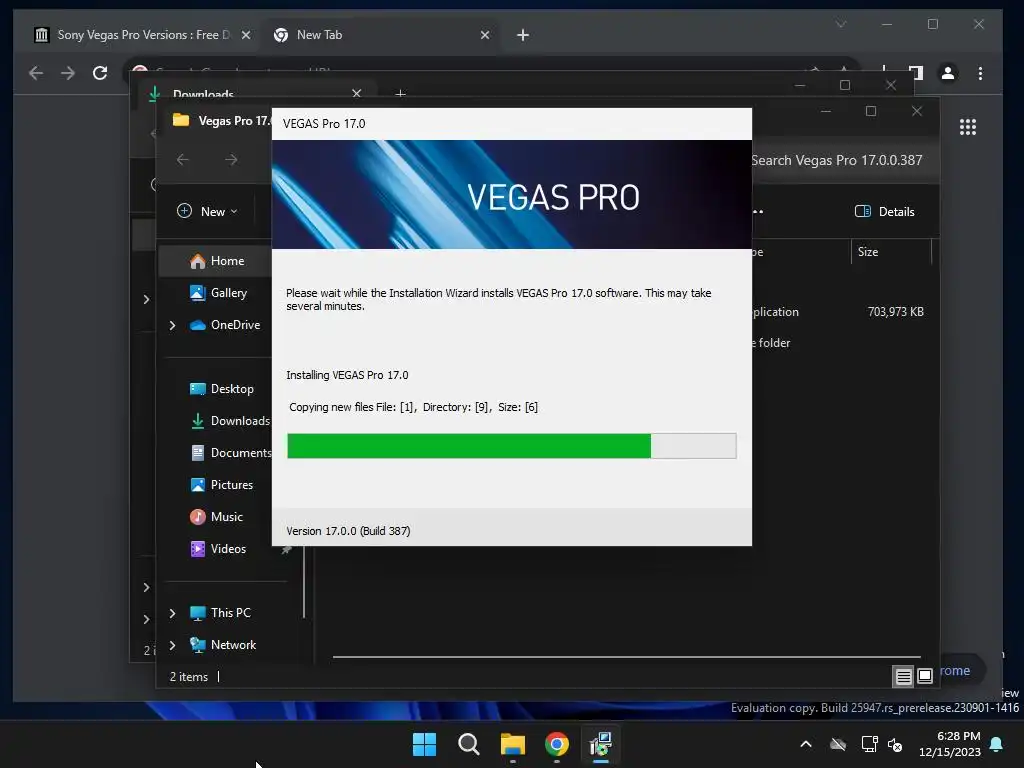
Task: Click the File Explorer back arrow
Action: 183,160
